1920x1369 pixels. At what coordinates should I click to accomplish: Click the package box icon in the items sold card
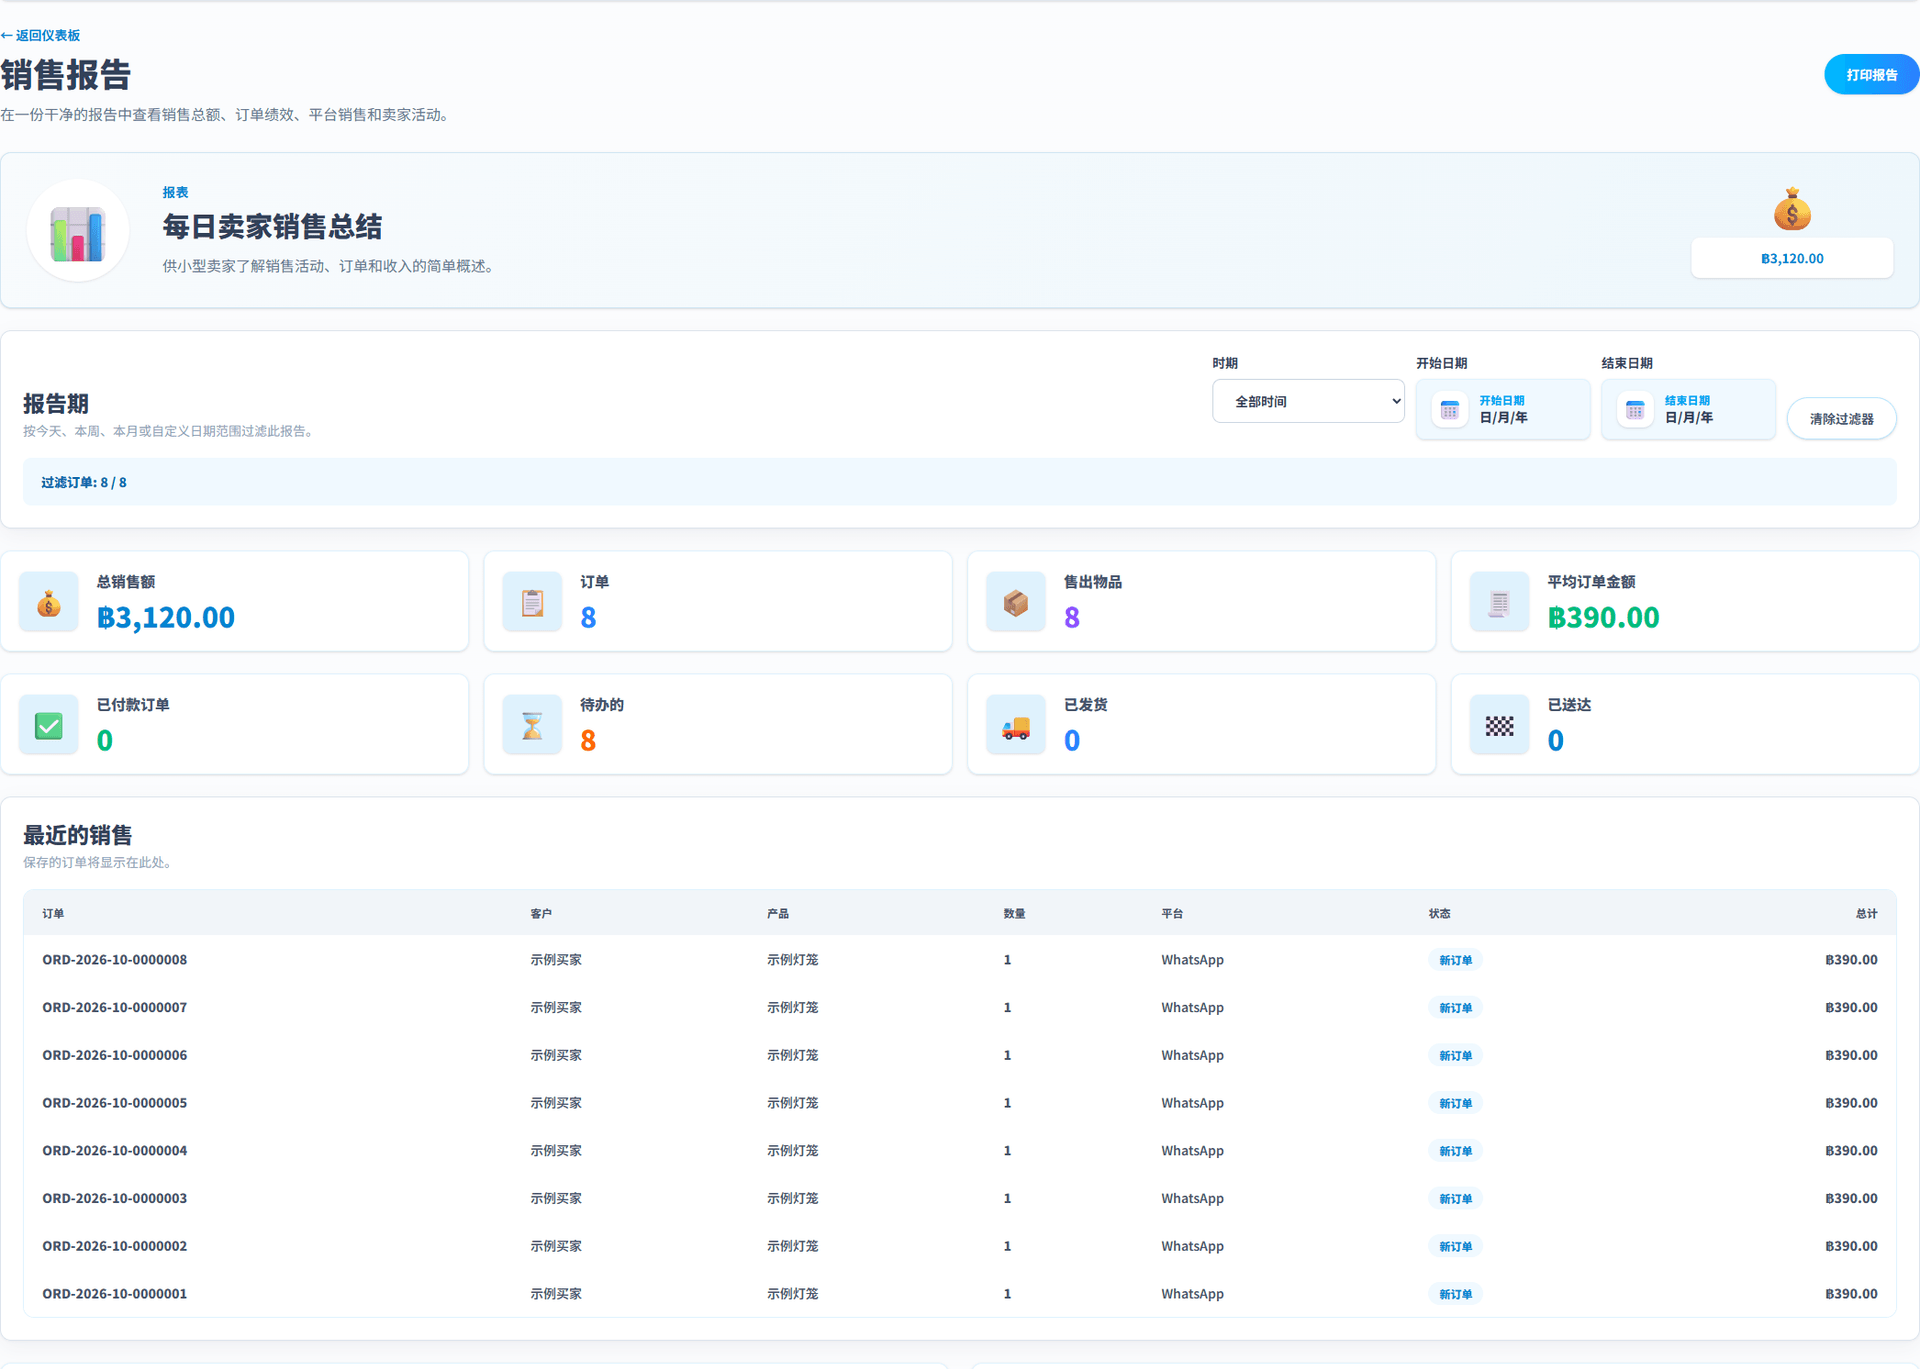[1016, 602]
